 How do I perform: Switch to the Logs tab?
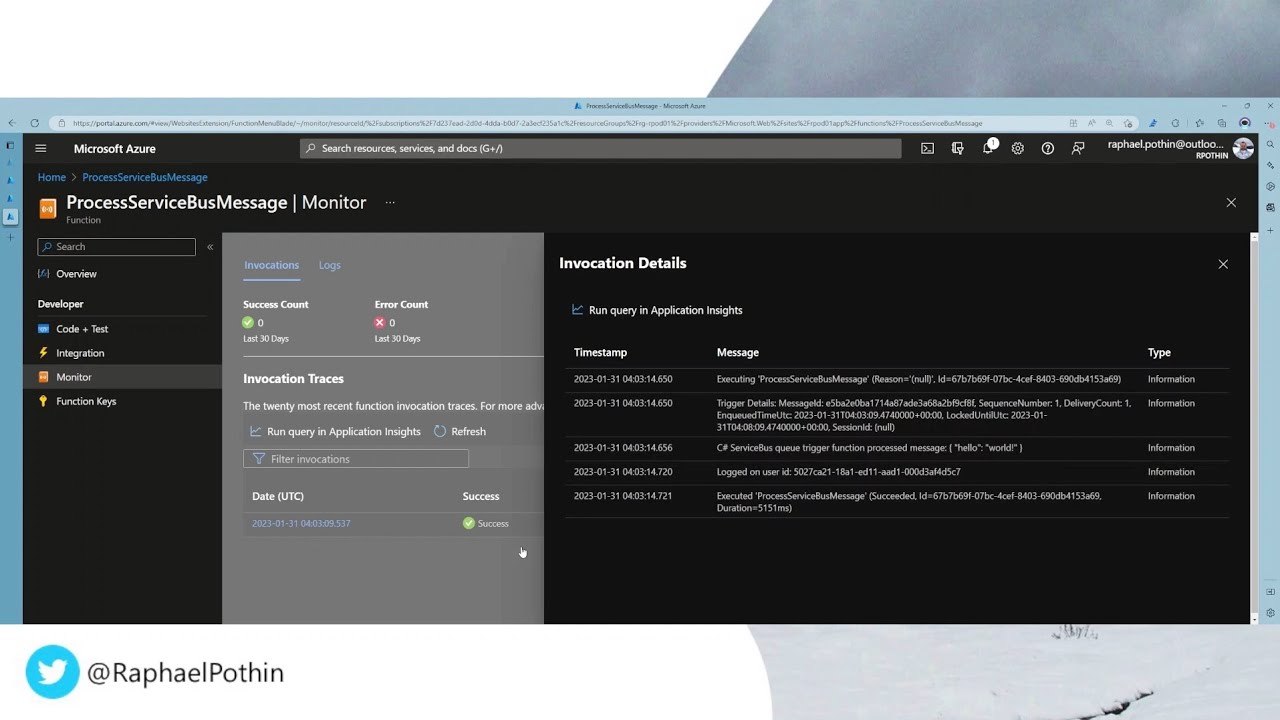tap(329, 265)
